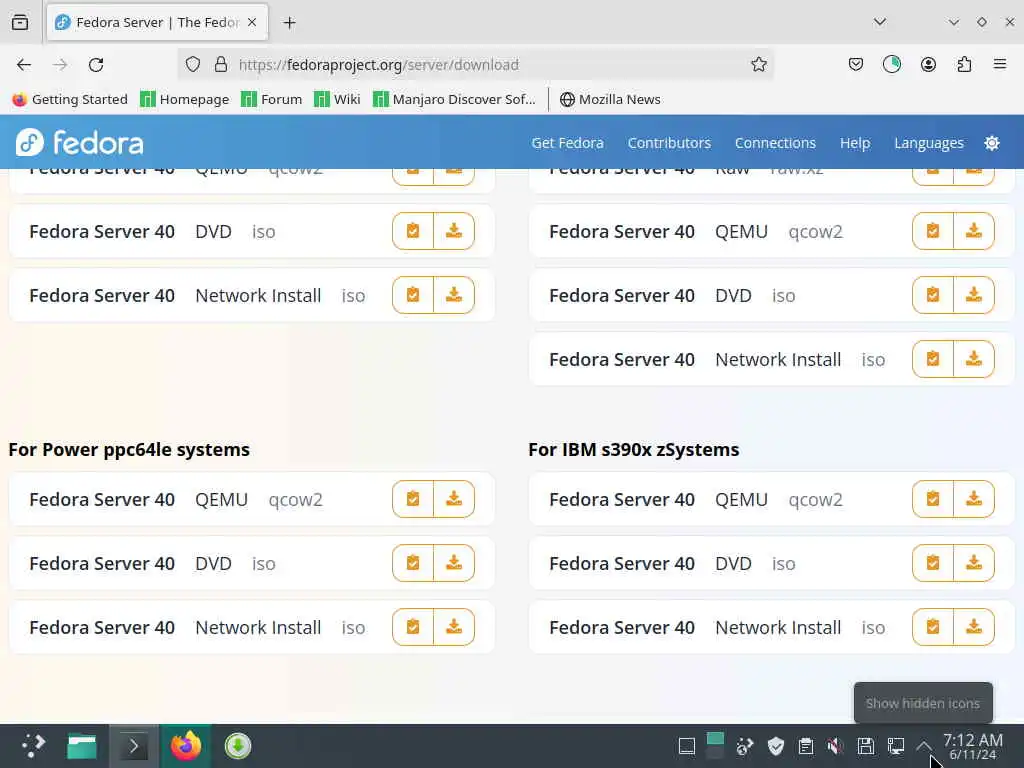Open checksum for ppc64le DVD iso
Screen dimensions: 1024x768
pyautogui.click(x=413, y=563)
